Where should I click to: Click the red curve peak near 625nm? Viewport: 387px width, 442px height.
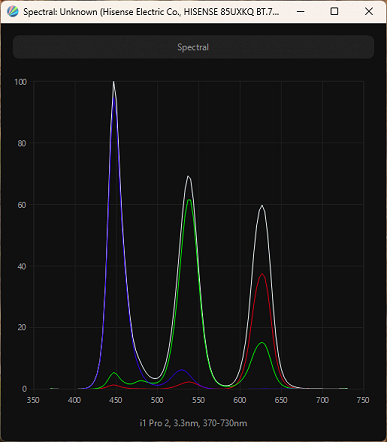pos(263,274)
